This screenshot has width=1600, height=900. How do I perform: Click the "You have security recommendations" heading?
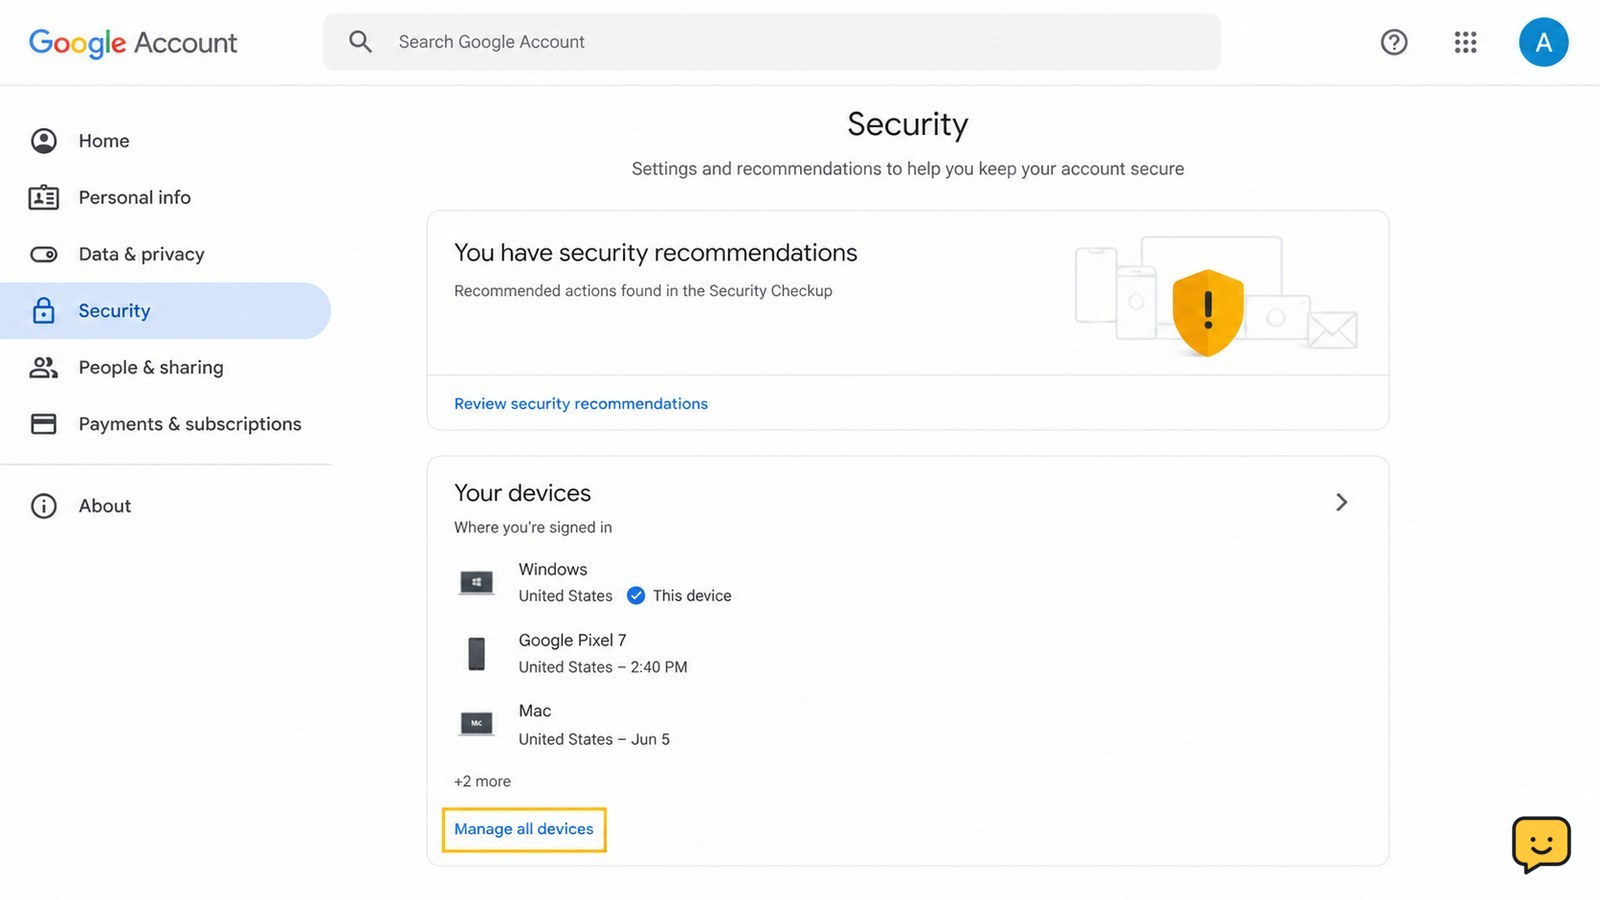pos(656,253)
